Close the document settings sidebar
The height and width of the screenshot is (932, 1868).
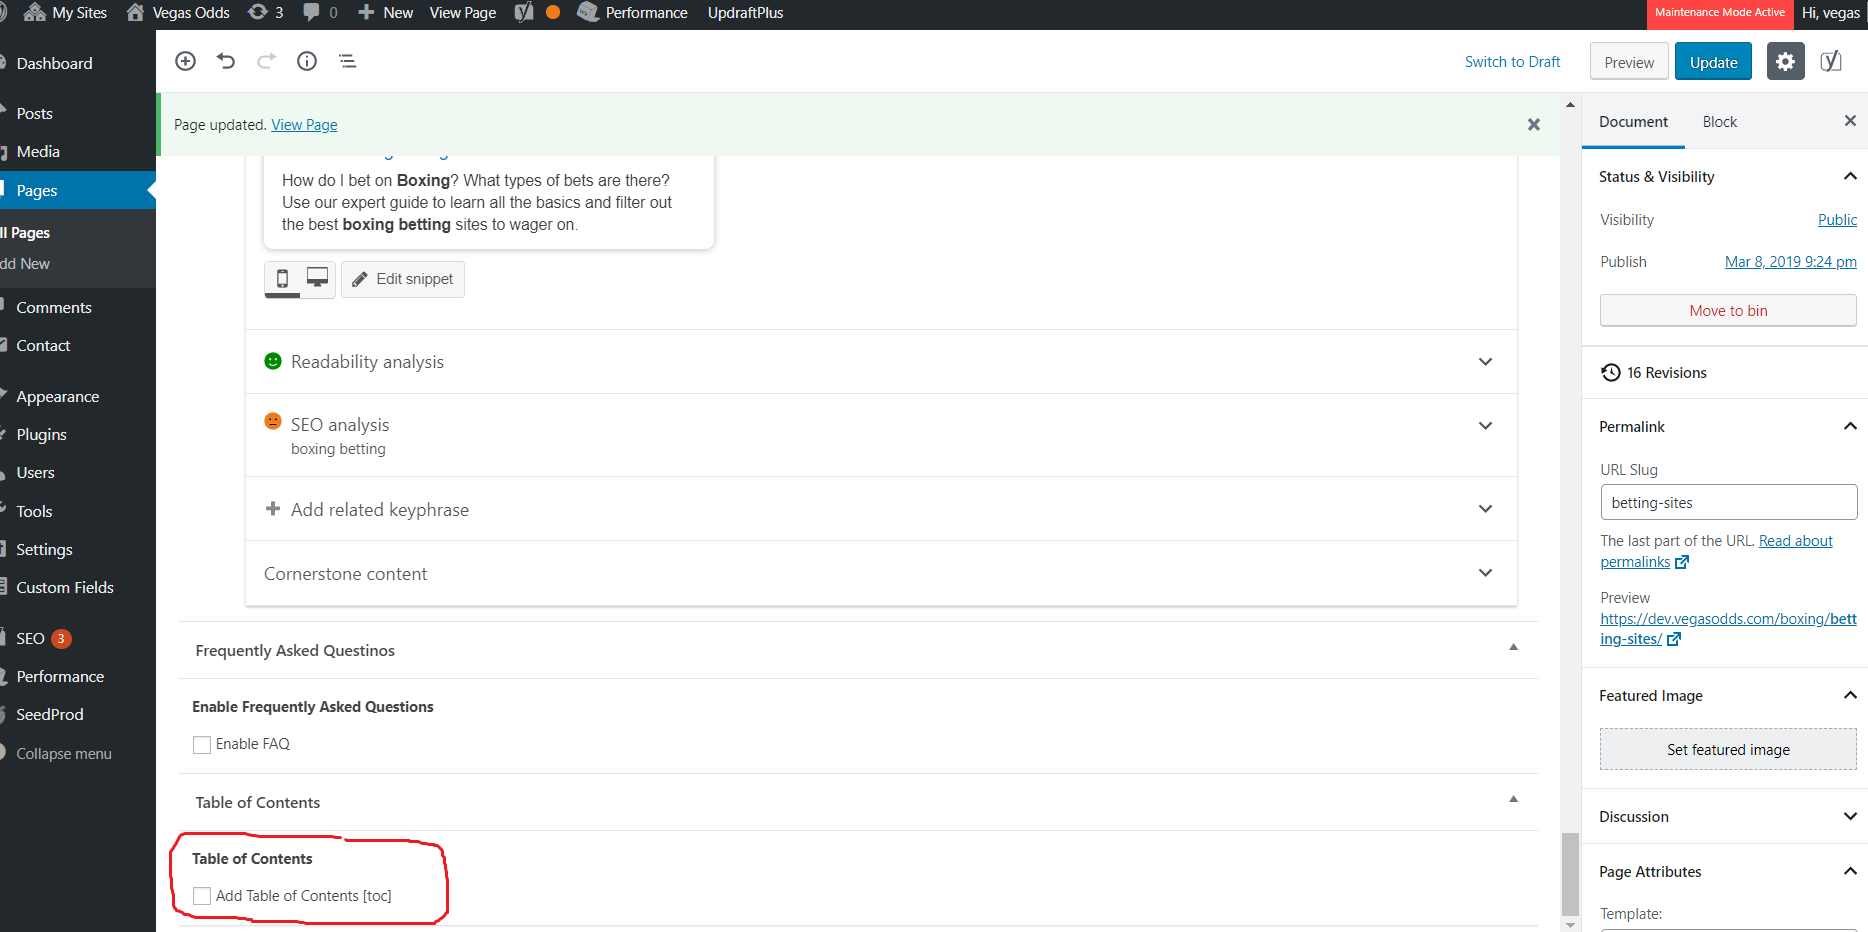tap(1850, 121)
